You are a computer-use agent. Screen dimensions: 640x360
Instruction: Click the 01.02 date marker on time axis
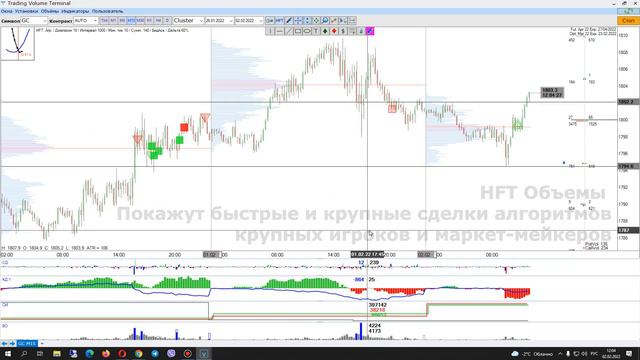211,255
